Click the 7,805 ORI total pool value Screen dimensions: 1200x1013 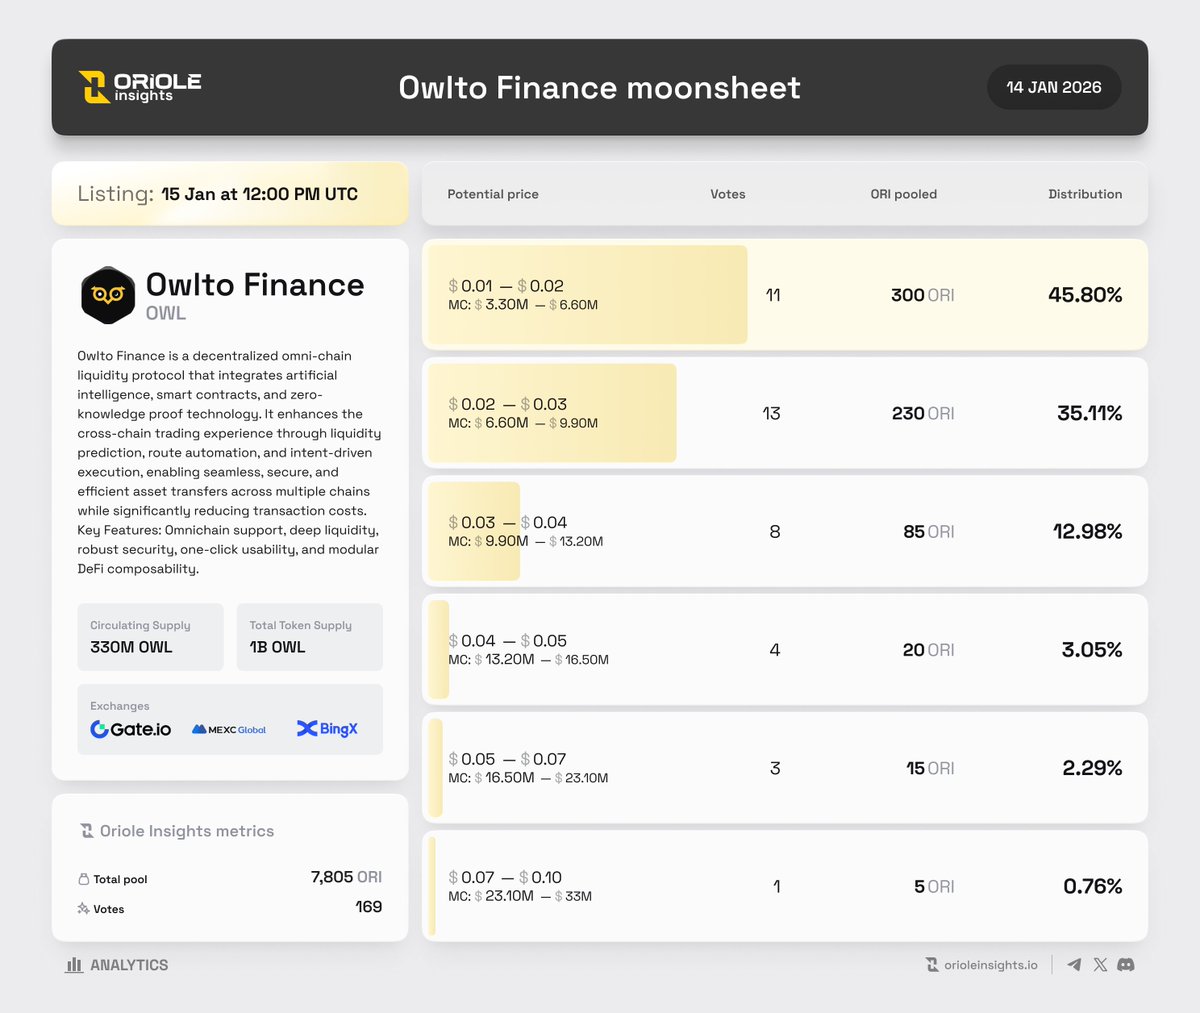346,877
